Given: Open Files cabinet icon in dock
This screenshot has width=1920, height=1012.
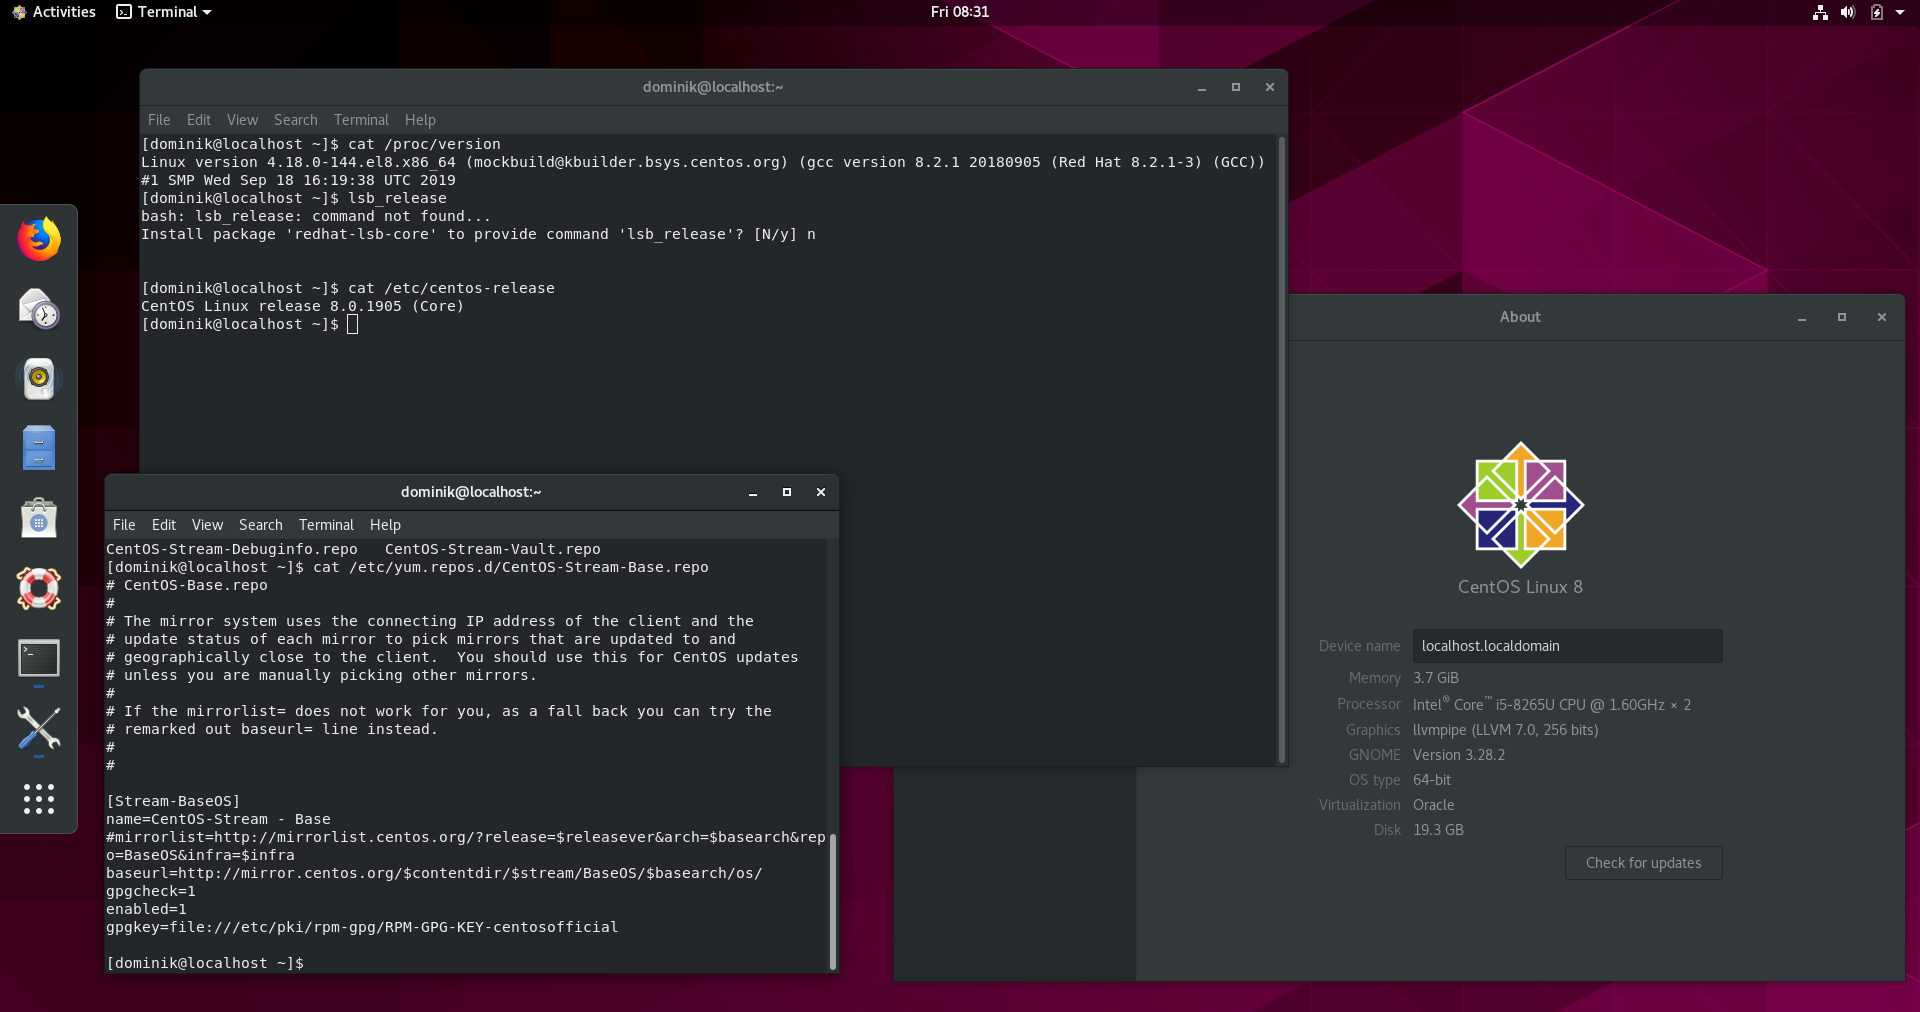Looking at the screenshot, I should tap(39, 449).
